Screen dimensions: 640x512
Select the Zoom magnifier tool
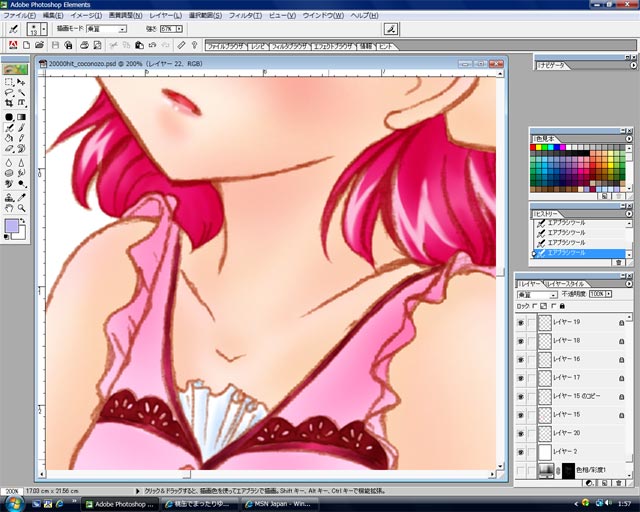pos(21,208)
